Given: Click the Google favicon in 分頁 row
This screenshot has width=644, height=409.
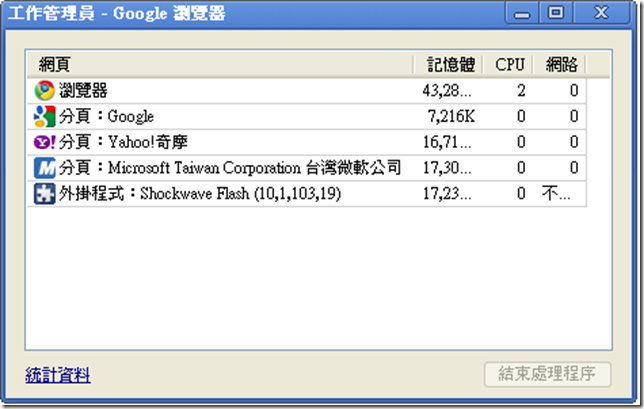Looking at the screenshot, I should click(44, 116).
